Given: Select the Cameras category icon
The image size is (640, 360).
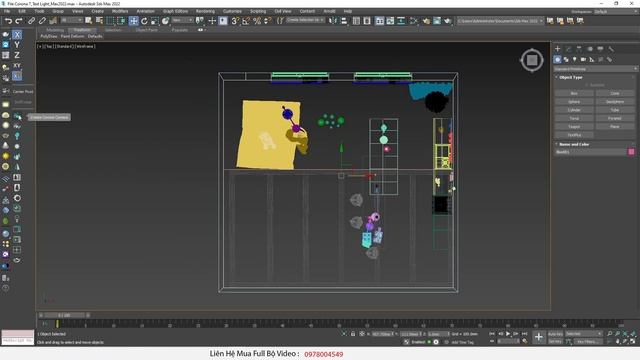Looking at the screenshot, I should 583,60.
